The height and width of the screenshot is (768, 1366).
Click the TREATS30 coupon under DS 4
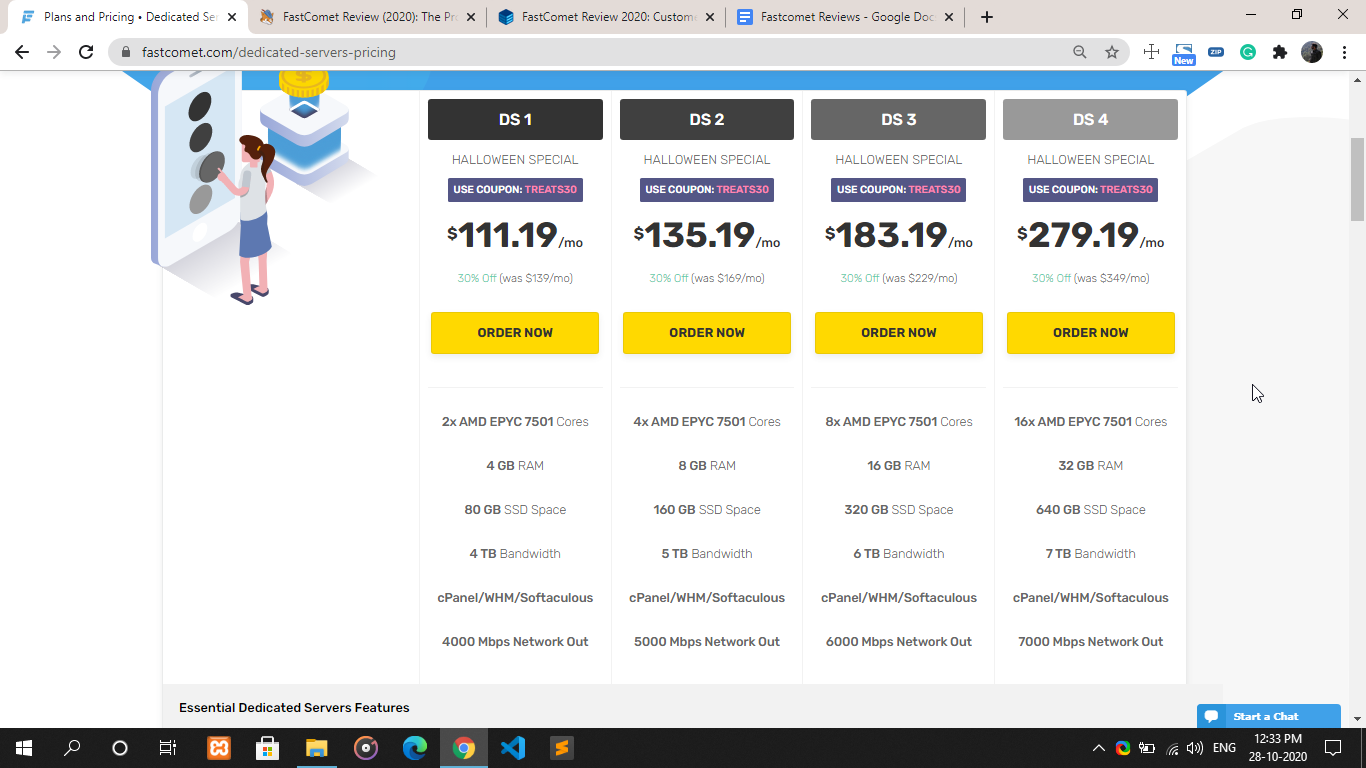[x=1091, y=189]
